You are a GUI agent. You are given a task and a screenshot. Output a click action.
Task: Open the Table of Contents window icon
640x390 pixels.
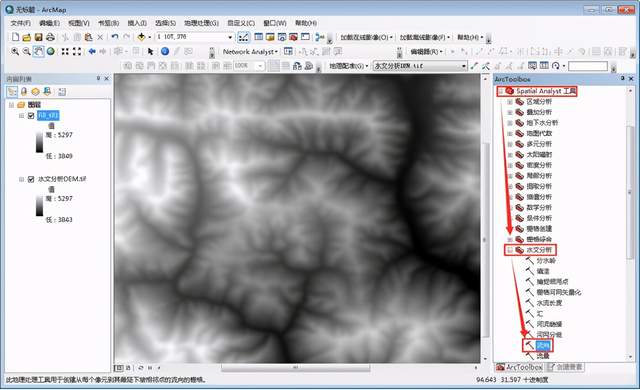258,37
